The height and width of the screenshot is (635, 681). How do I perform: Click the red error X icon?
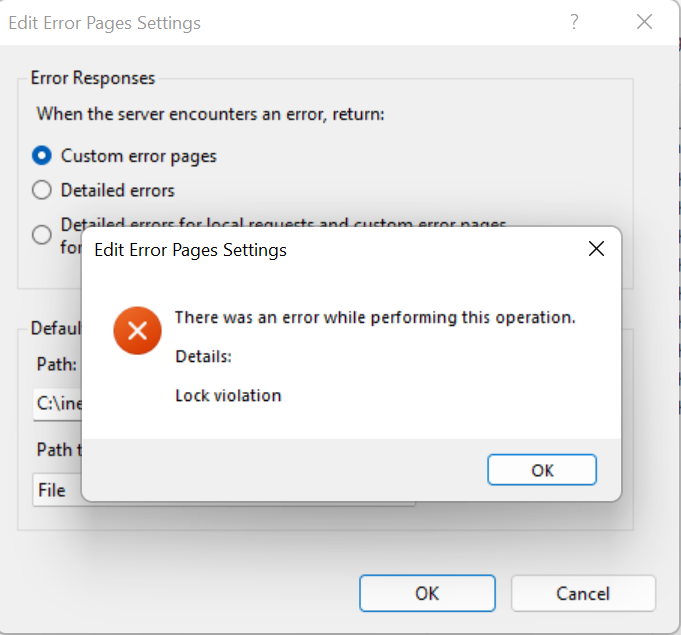coord(138,331)
